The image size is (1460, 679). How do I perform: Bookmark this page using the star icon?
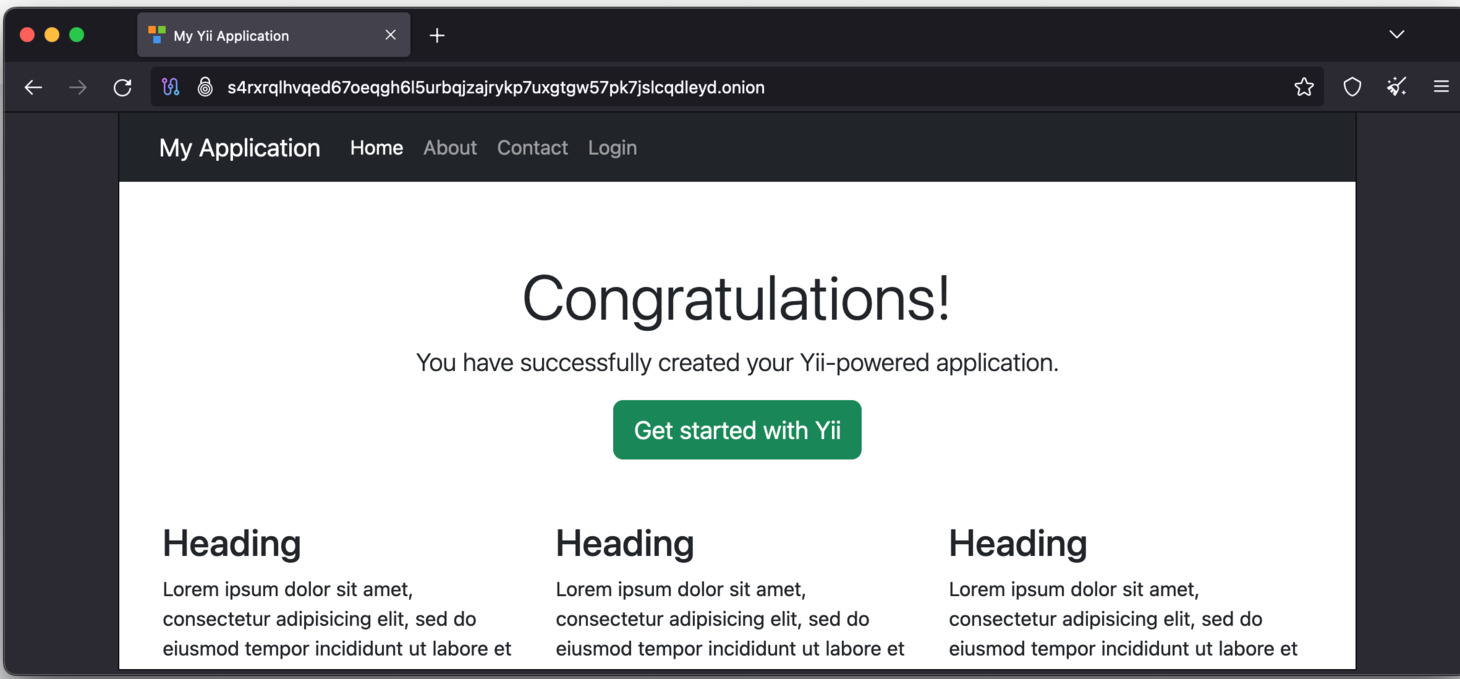click(1304, 87)
